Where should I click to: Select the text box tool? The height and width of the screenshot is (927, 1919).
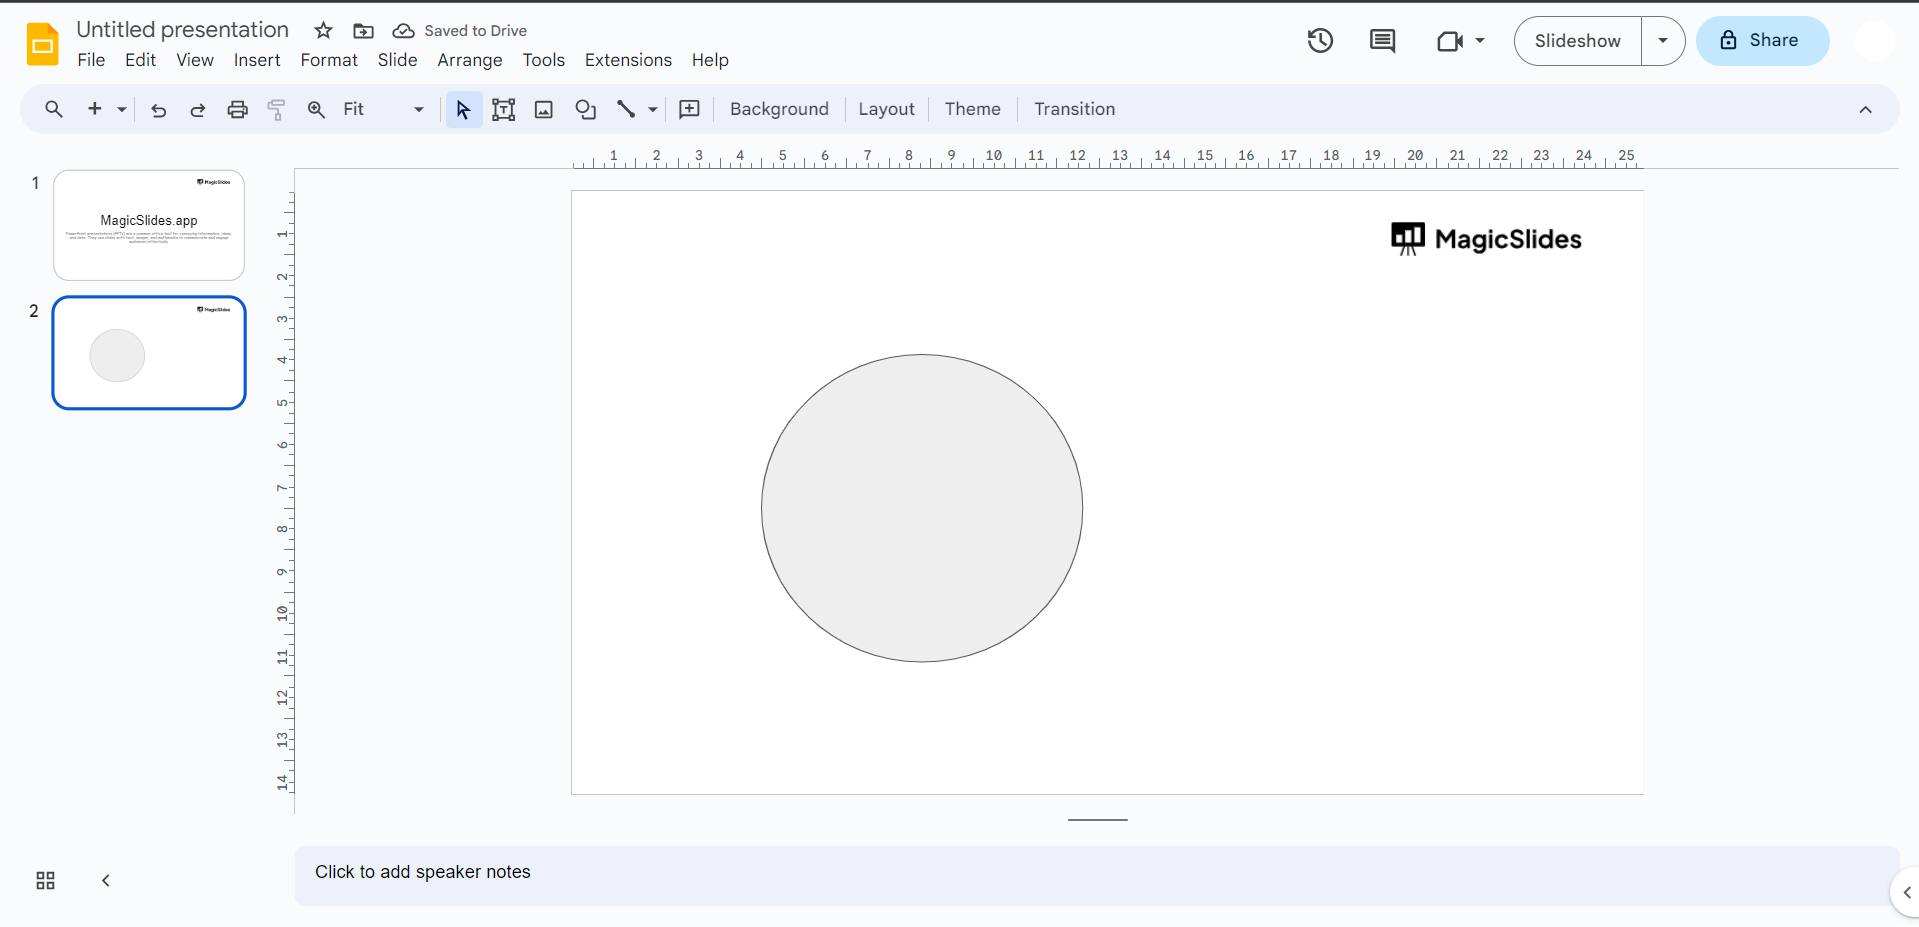pos(503,110)
